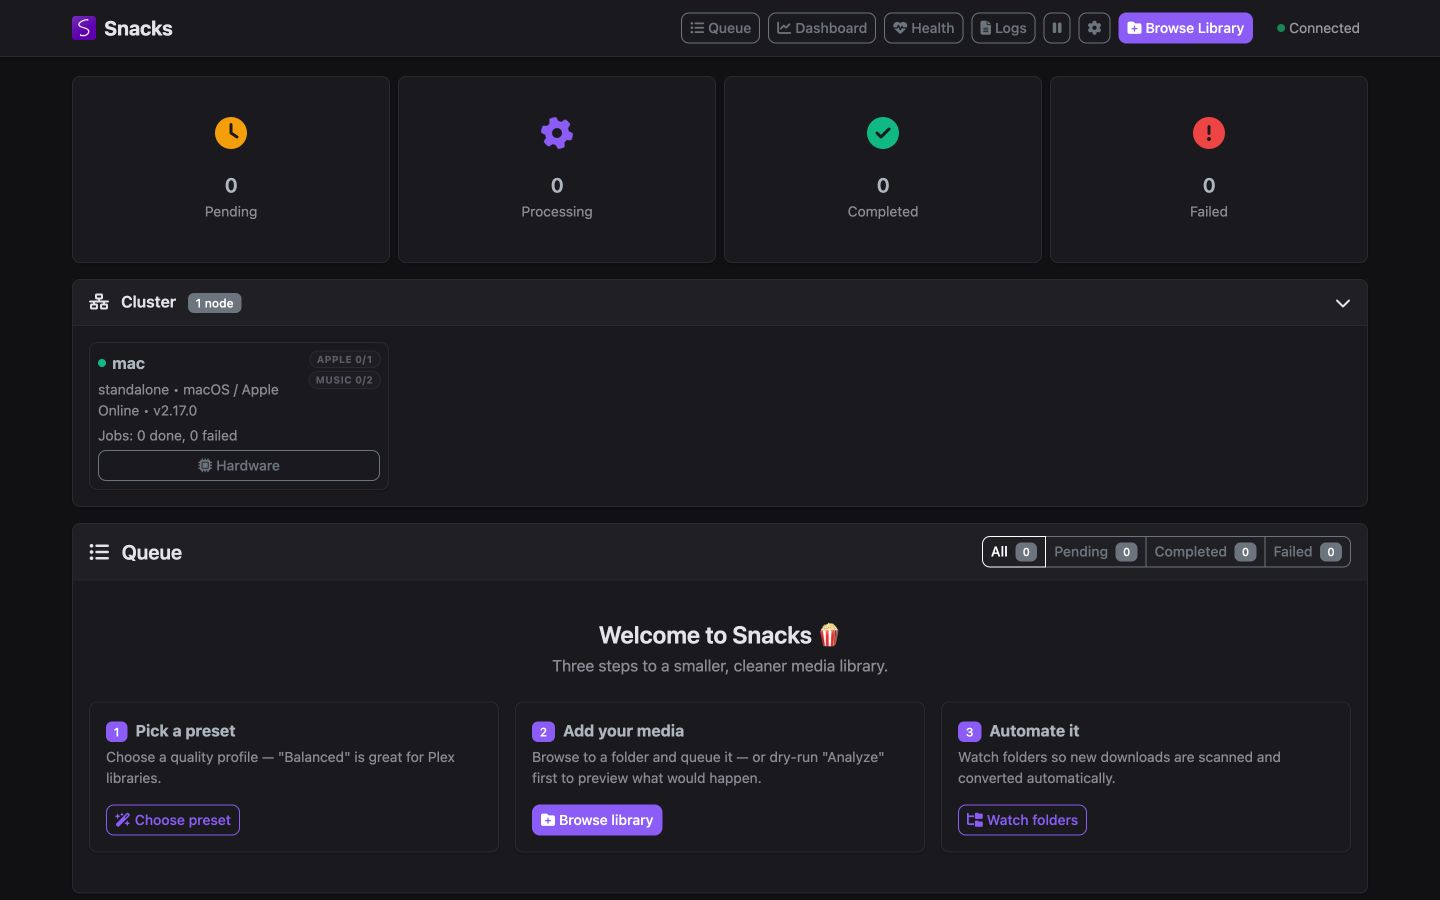
Task: Click the 1 node badge
Action: click(x=214, y=303)
